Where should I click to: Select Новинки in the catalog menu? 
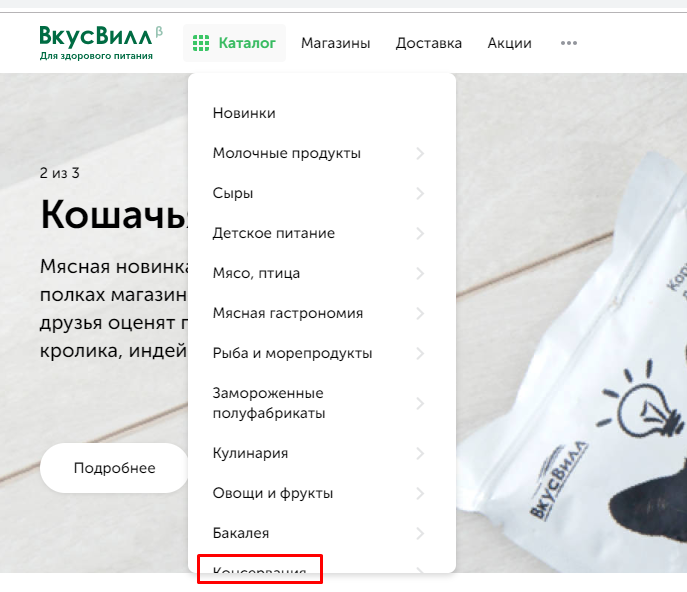point(244,113)
